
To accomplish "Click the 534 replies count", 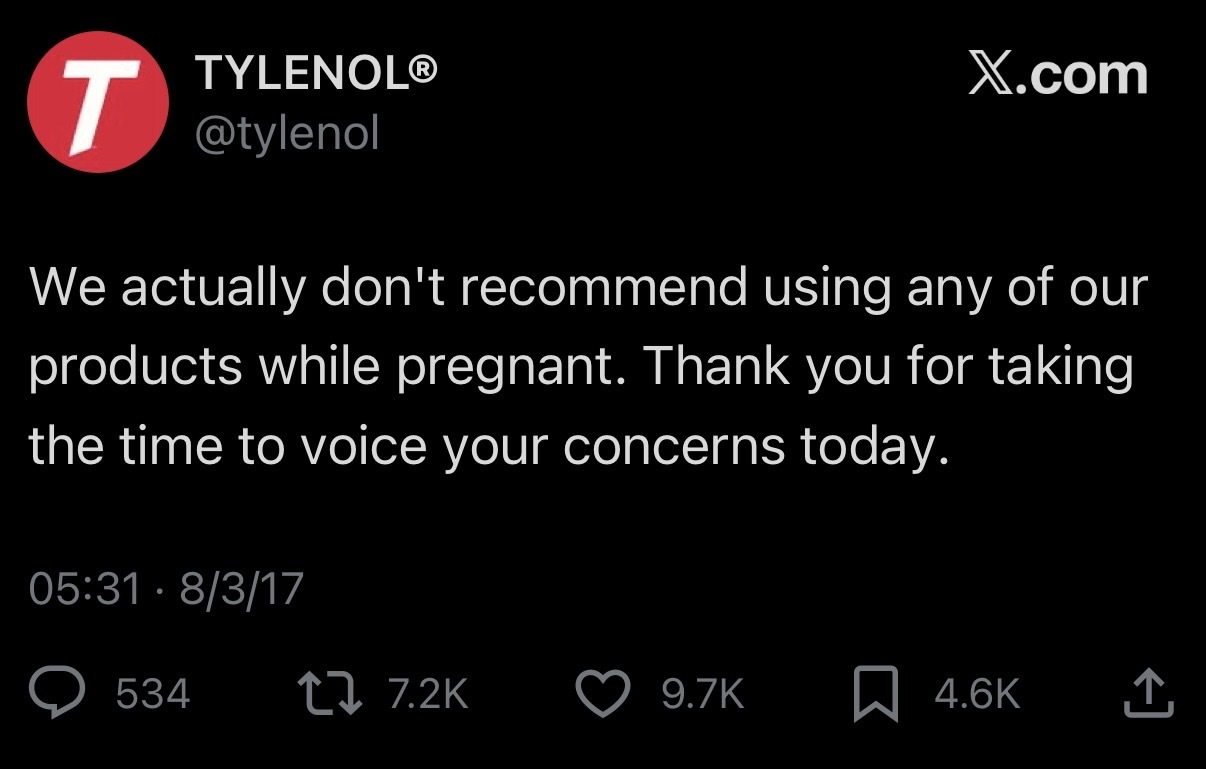I will 153,694.
